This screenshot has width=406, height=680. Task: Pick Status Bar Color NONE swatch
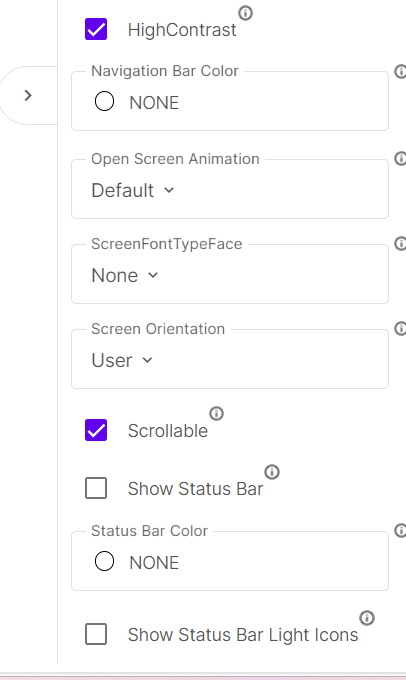105,562
